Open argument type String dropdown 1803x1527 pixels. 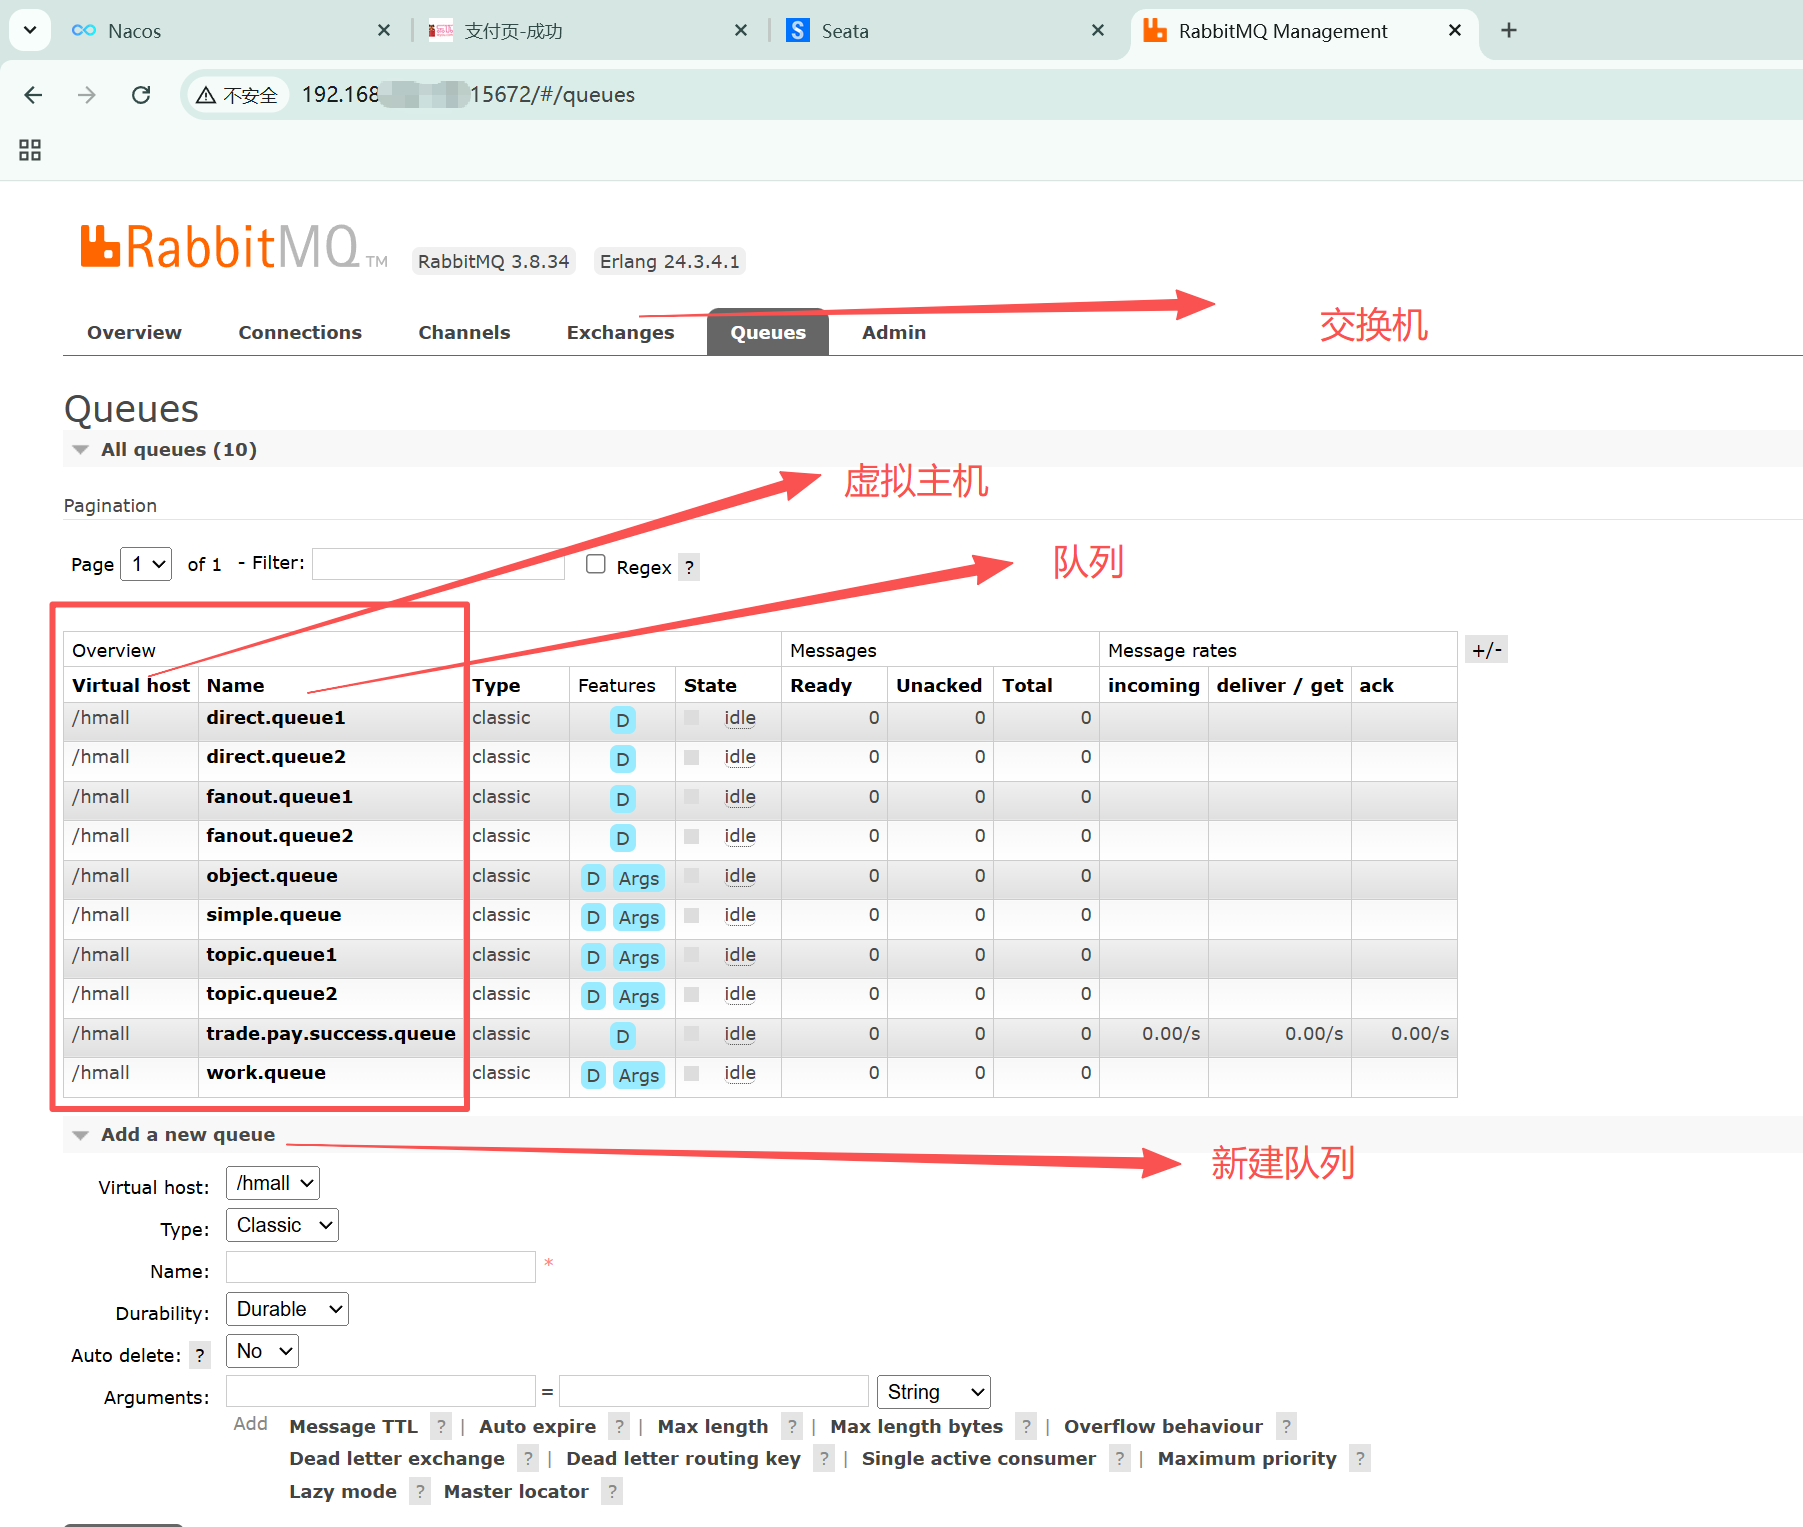point(934,1392)
